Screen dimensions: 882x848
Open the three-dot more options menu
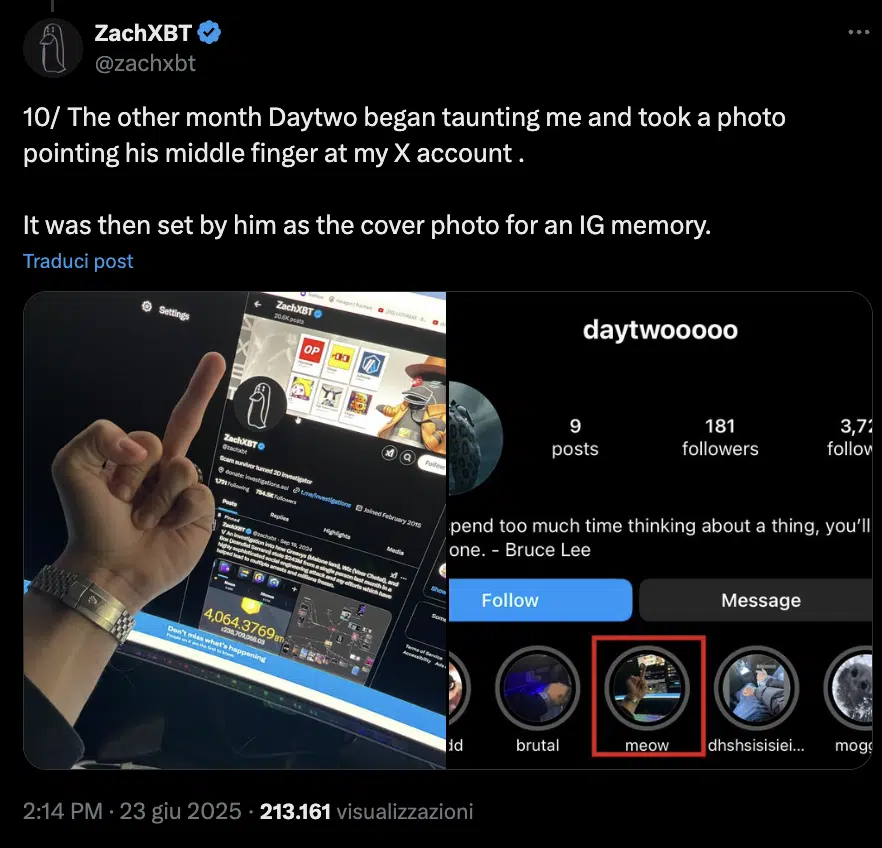(x=858, y=32)
